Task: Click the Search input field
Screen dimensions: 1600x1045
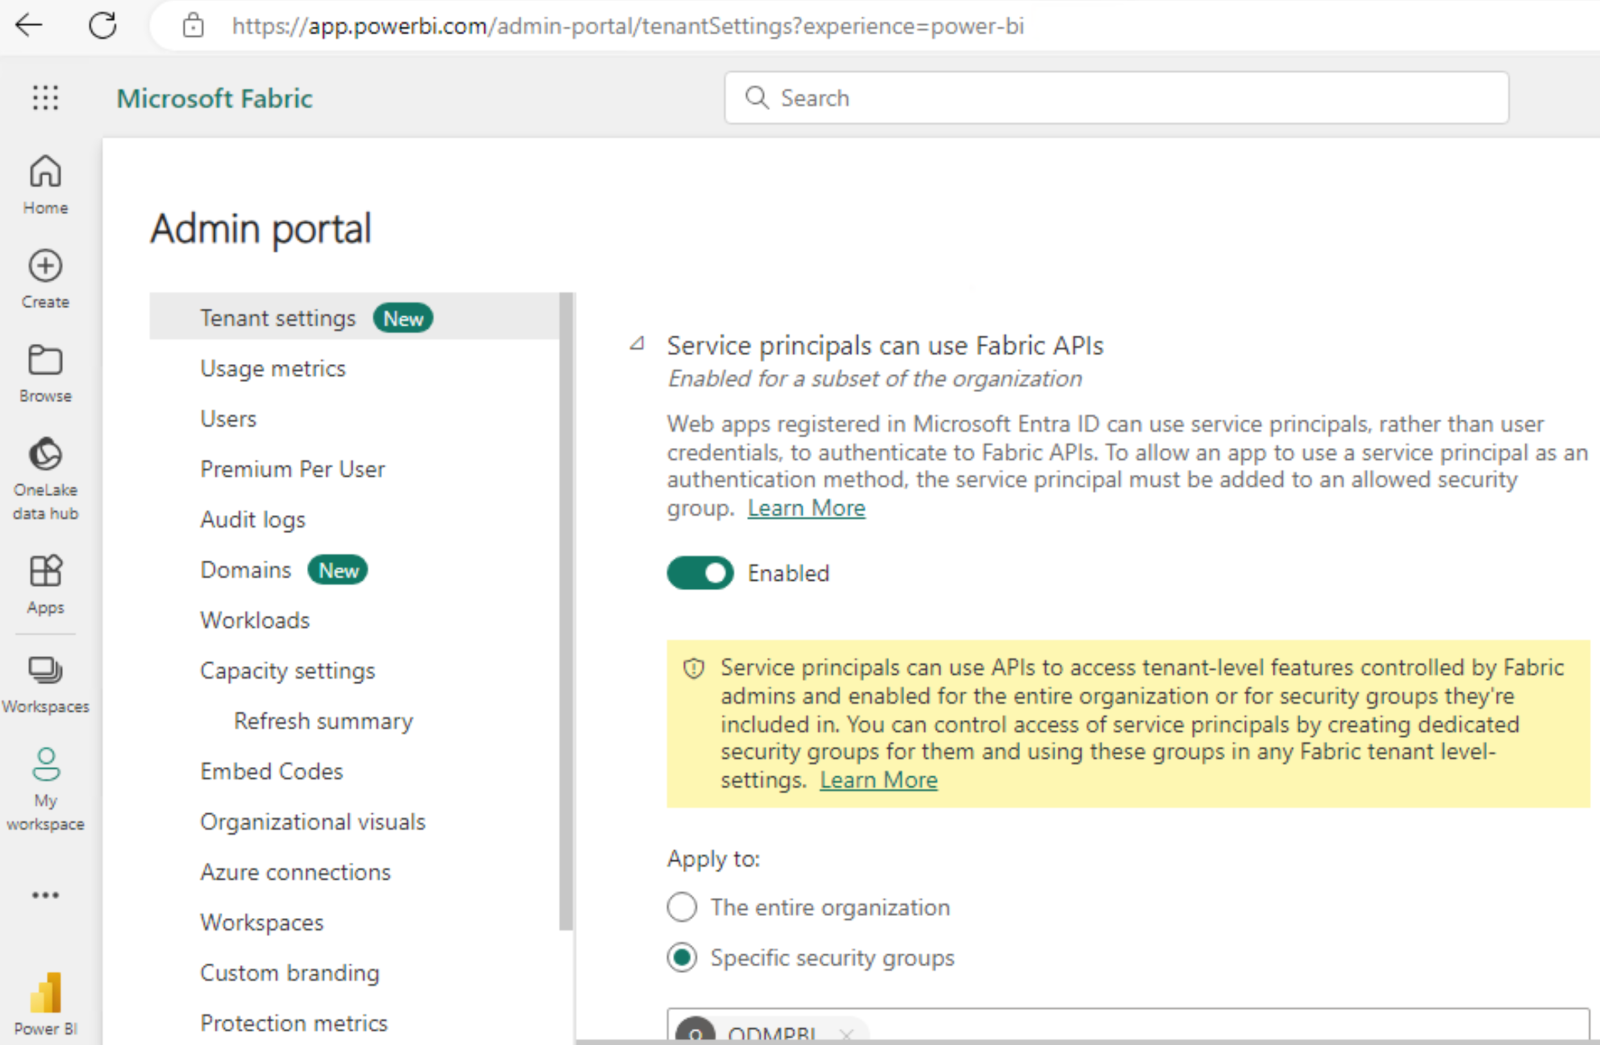Action: click(x=1116, y=98)
